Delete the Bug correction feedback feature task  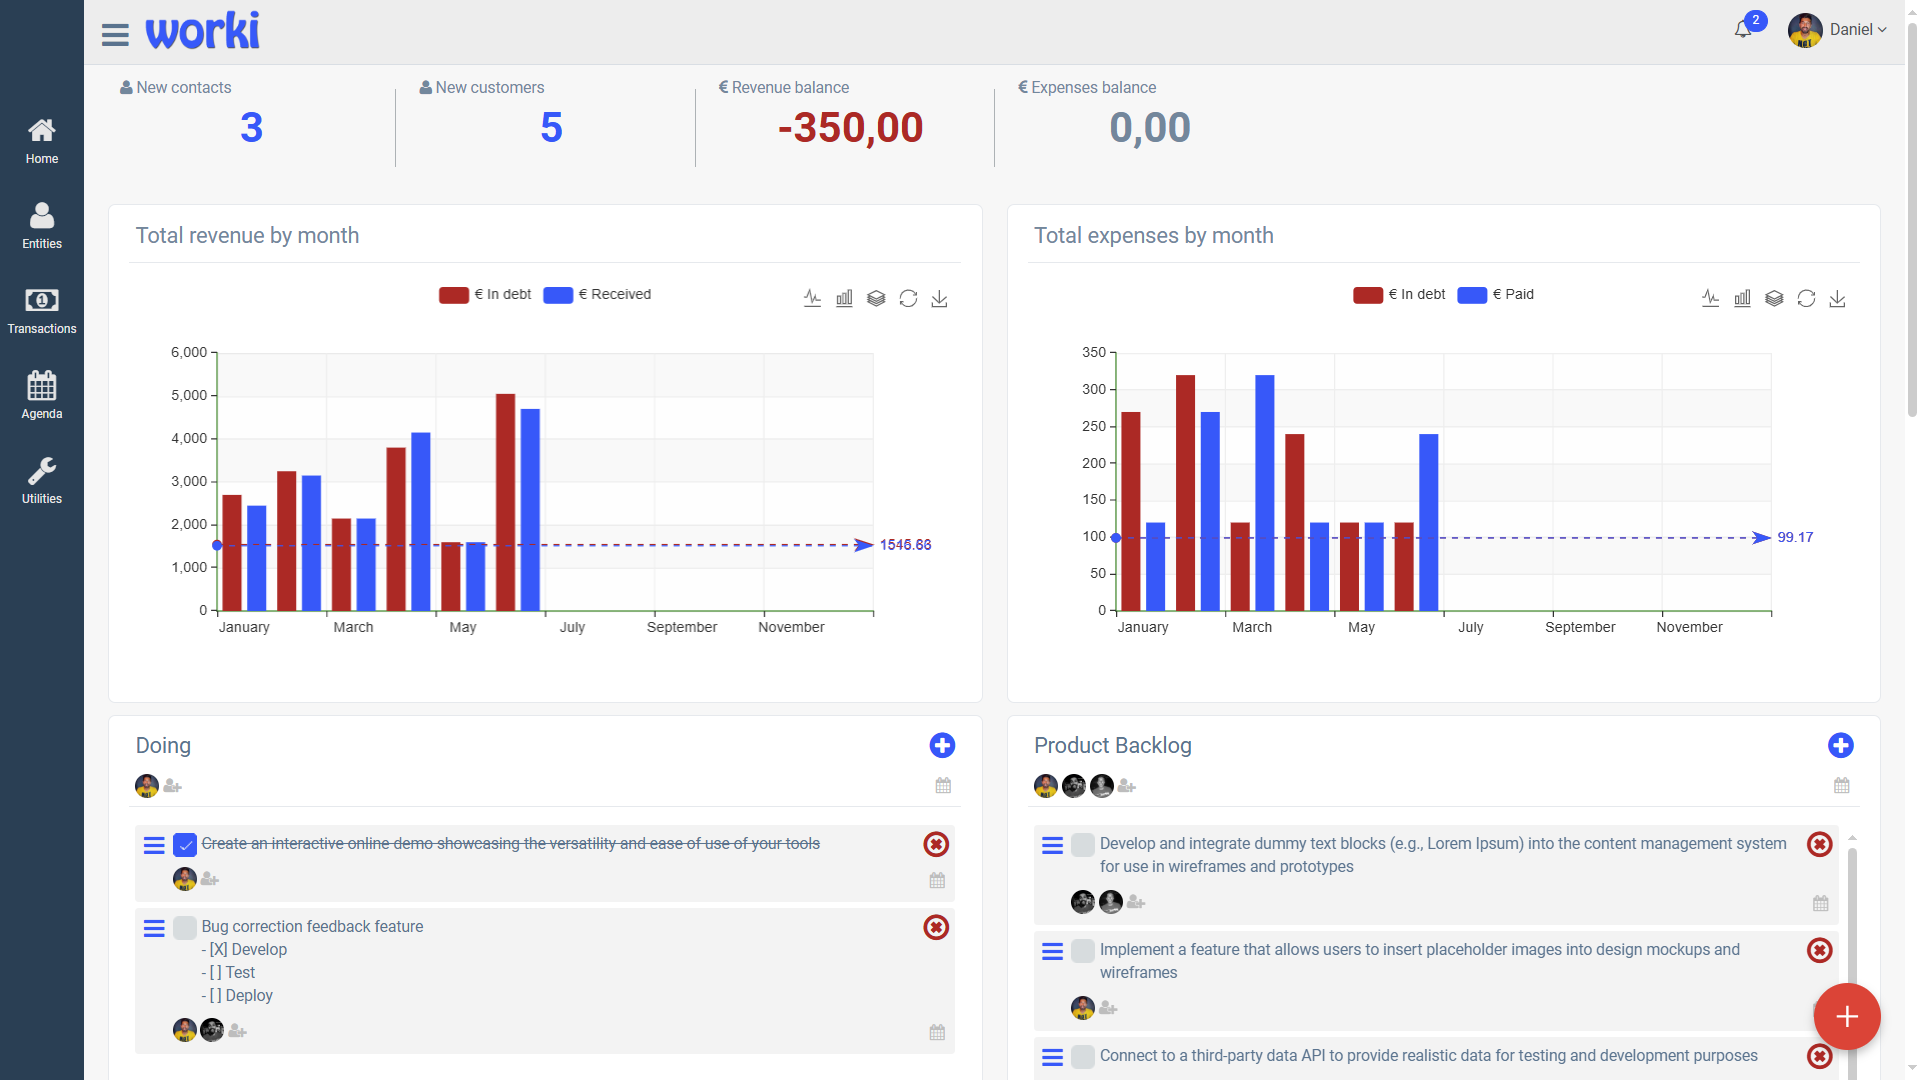coord(936,927)
